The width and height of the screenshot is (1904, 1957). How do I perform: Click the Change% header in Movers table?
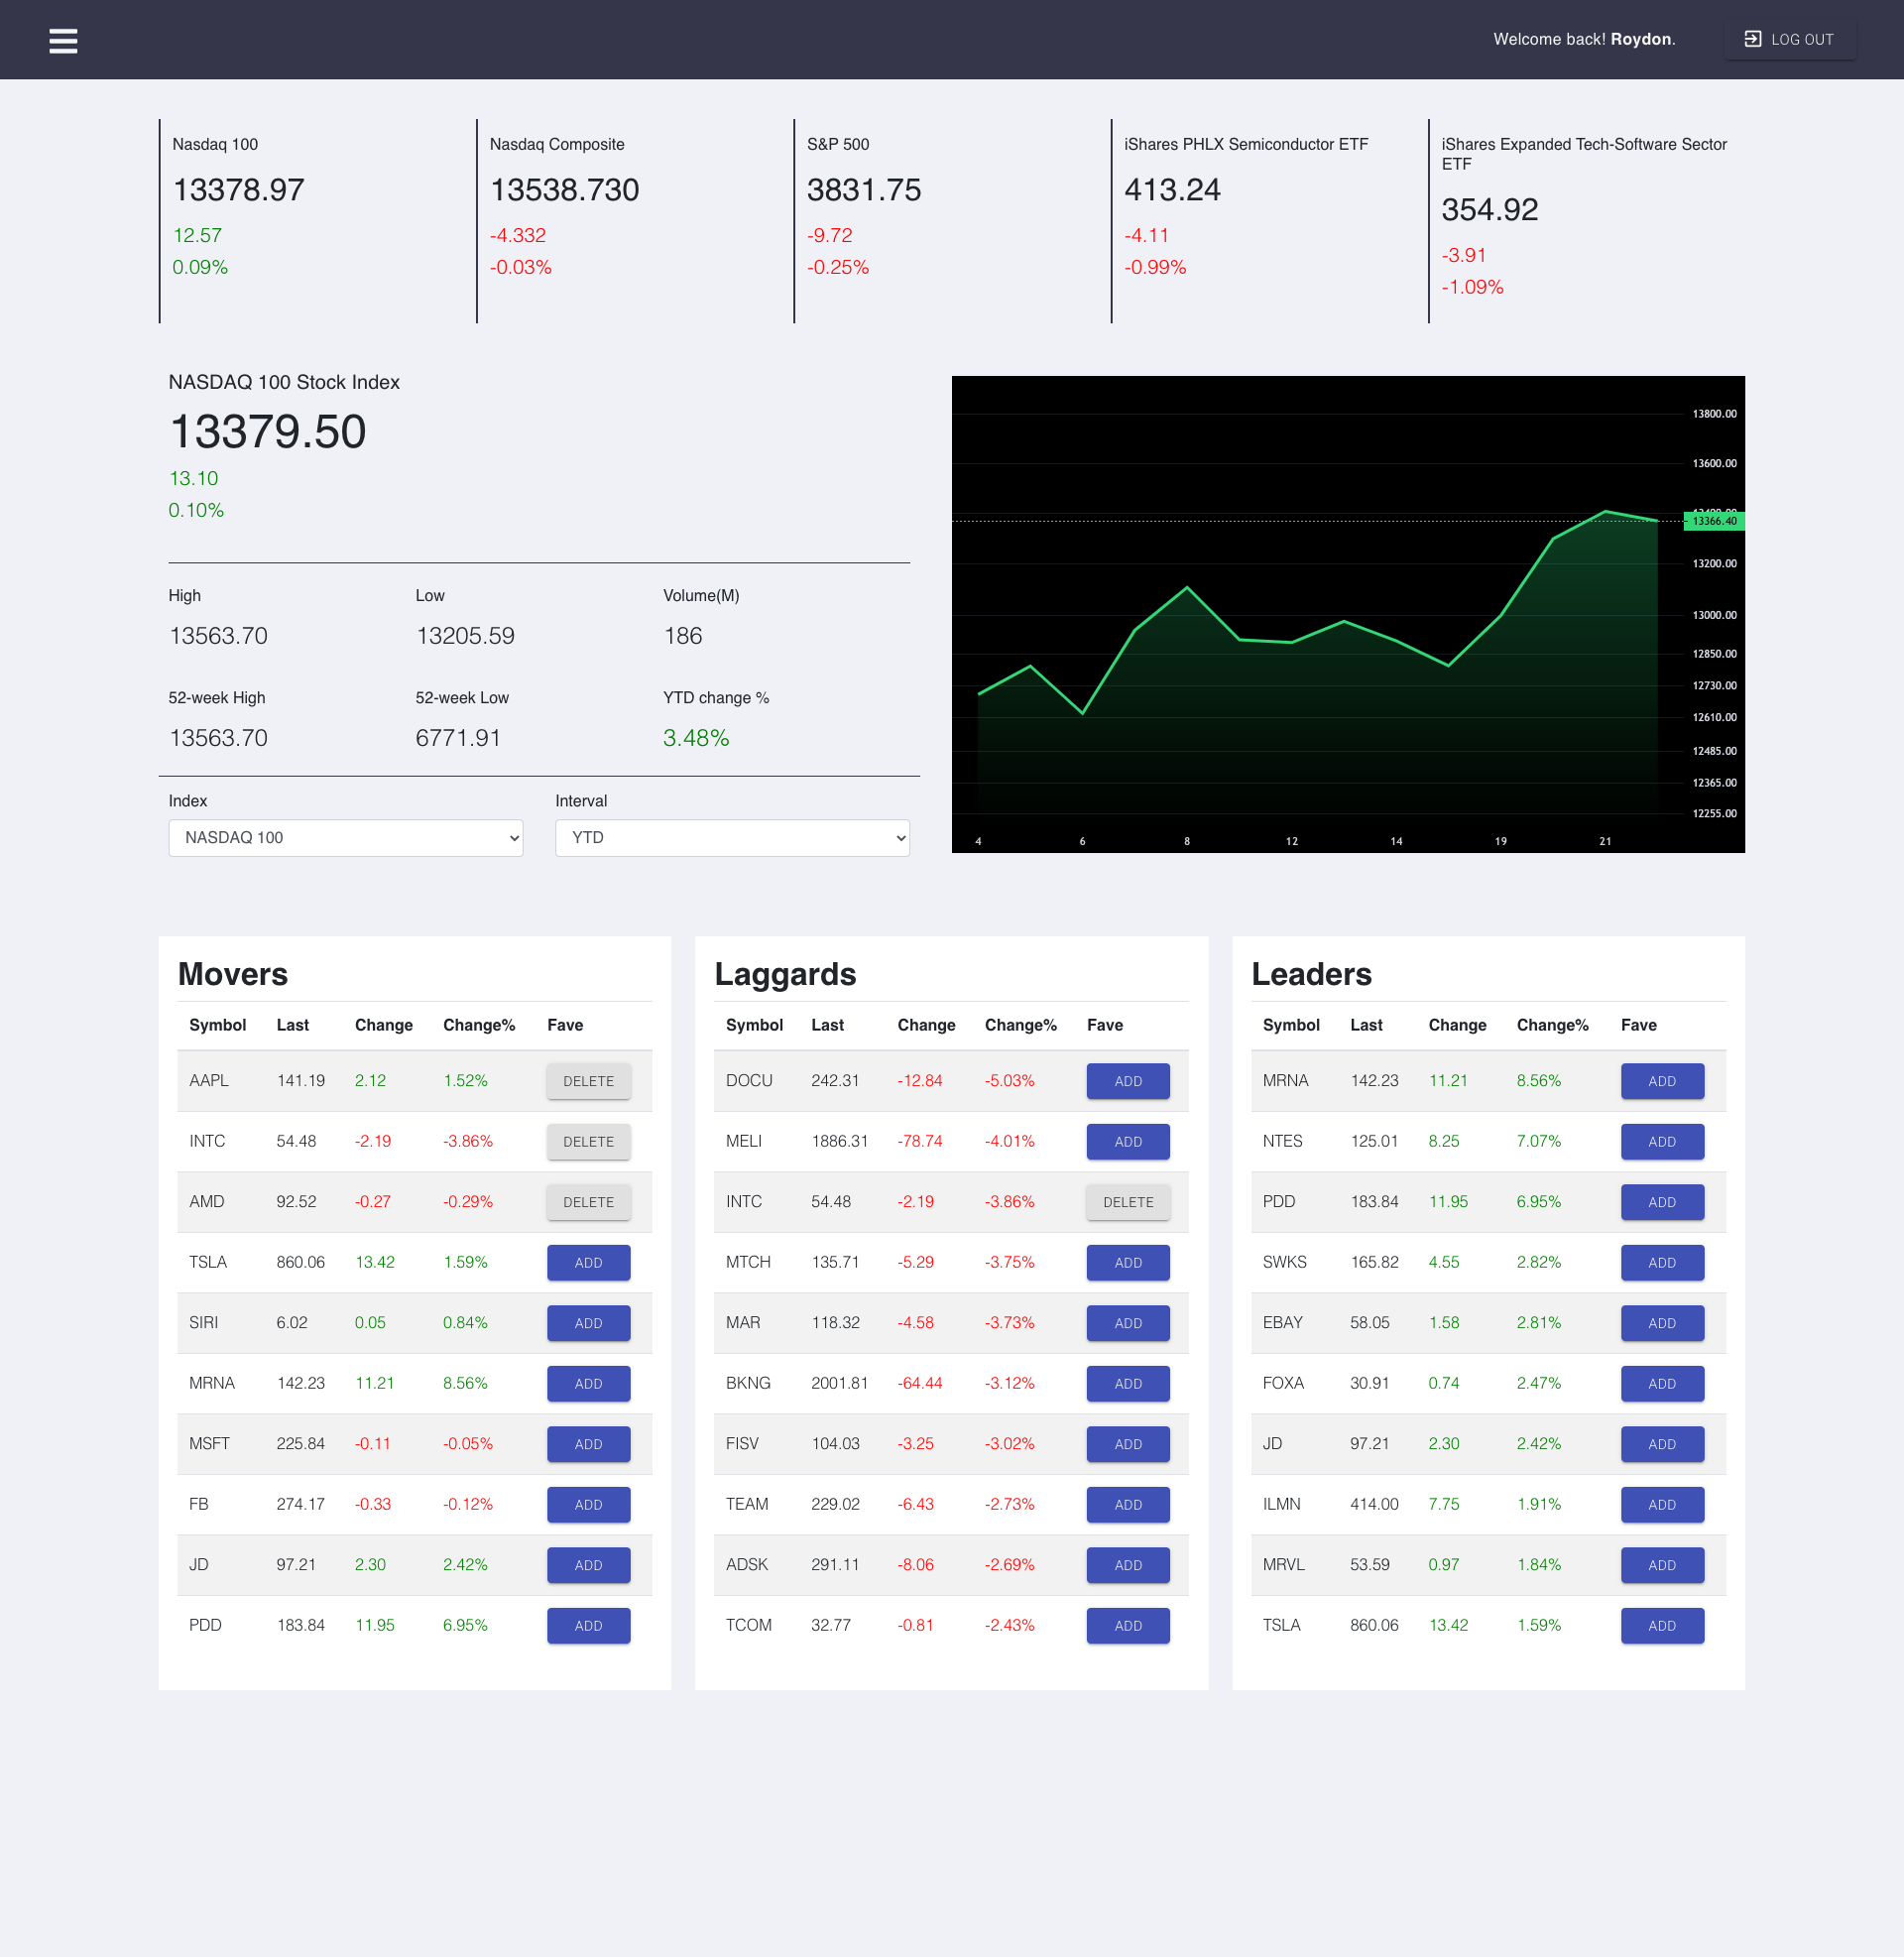coord(479,1025)
